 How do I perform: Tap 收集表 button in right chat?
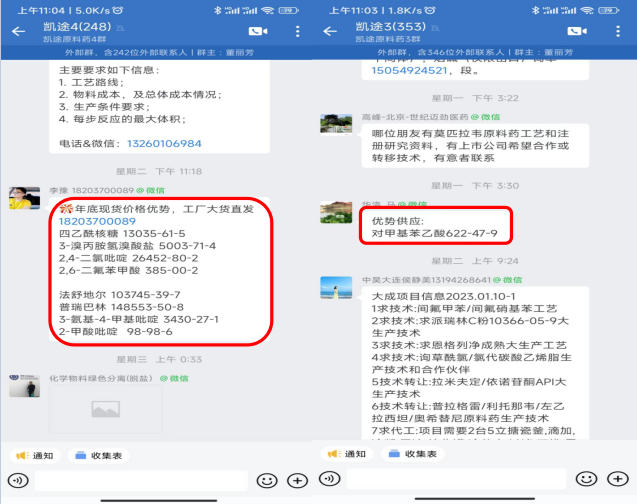click(x=412, y=454)
